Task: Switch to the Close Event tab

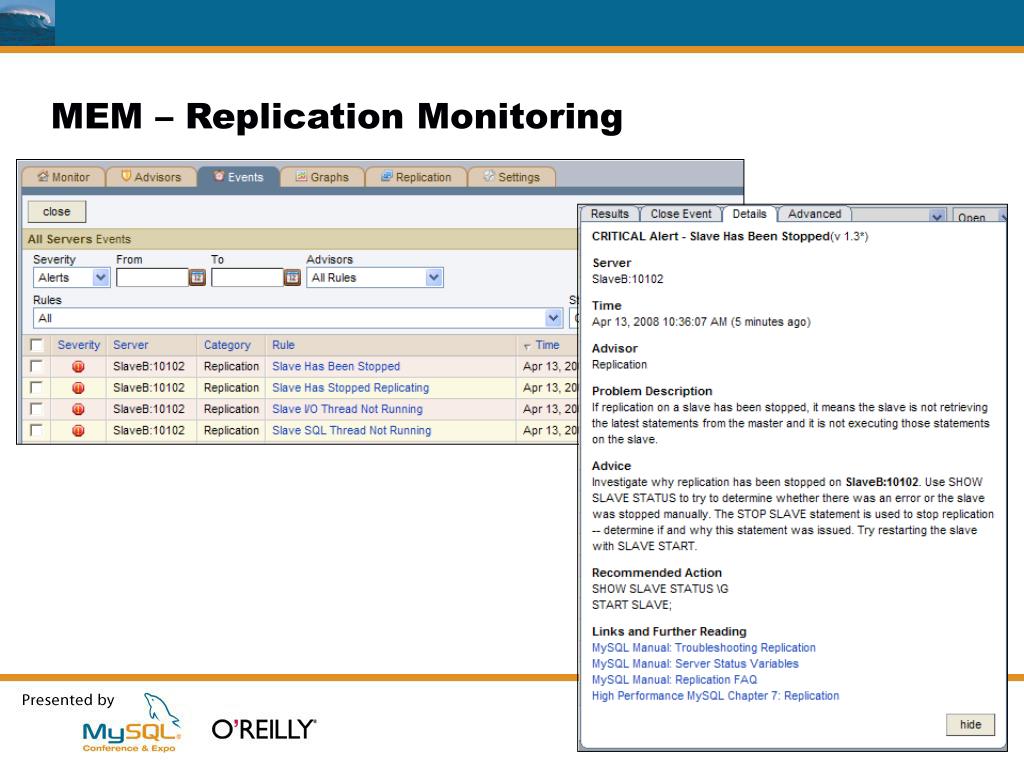Action: (x=680, y=214)
